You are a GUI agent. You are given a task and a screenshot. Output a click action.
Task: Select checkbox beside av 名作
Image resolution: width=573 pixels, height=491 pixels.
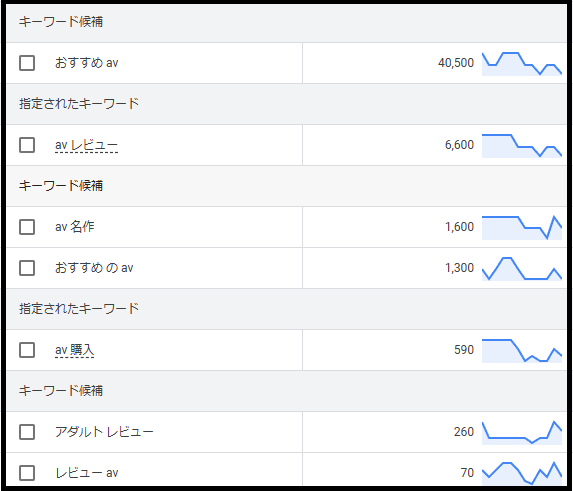tap(27, 227)
